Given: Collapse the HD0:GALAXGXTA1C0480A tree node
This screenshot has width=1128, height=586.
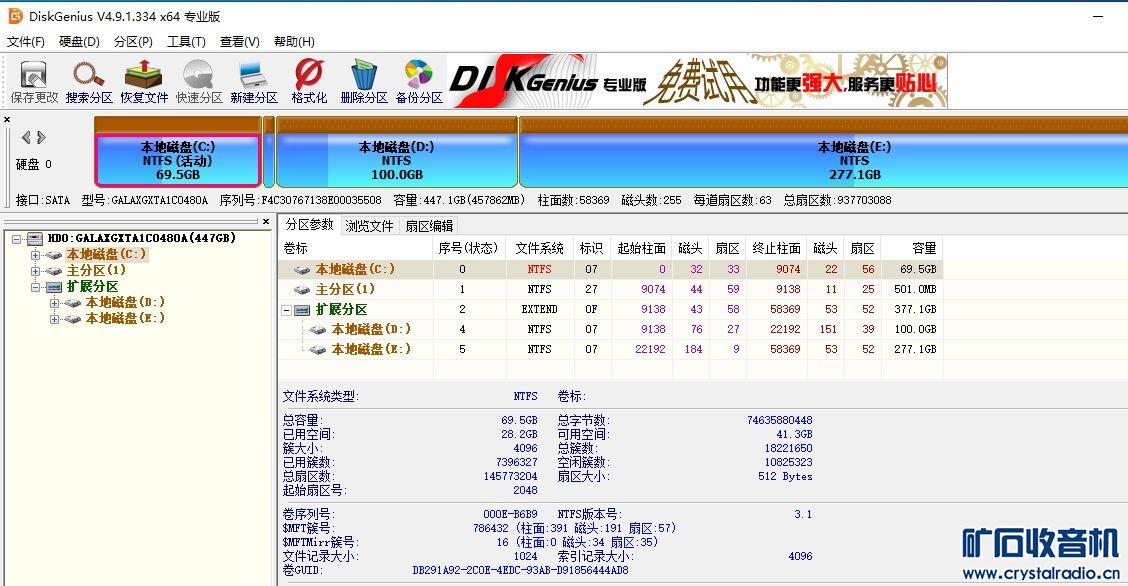Looking at the screenshot, I should (17, 239).
